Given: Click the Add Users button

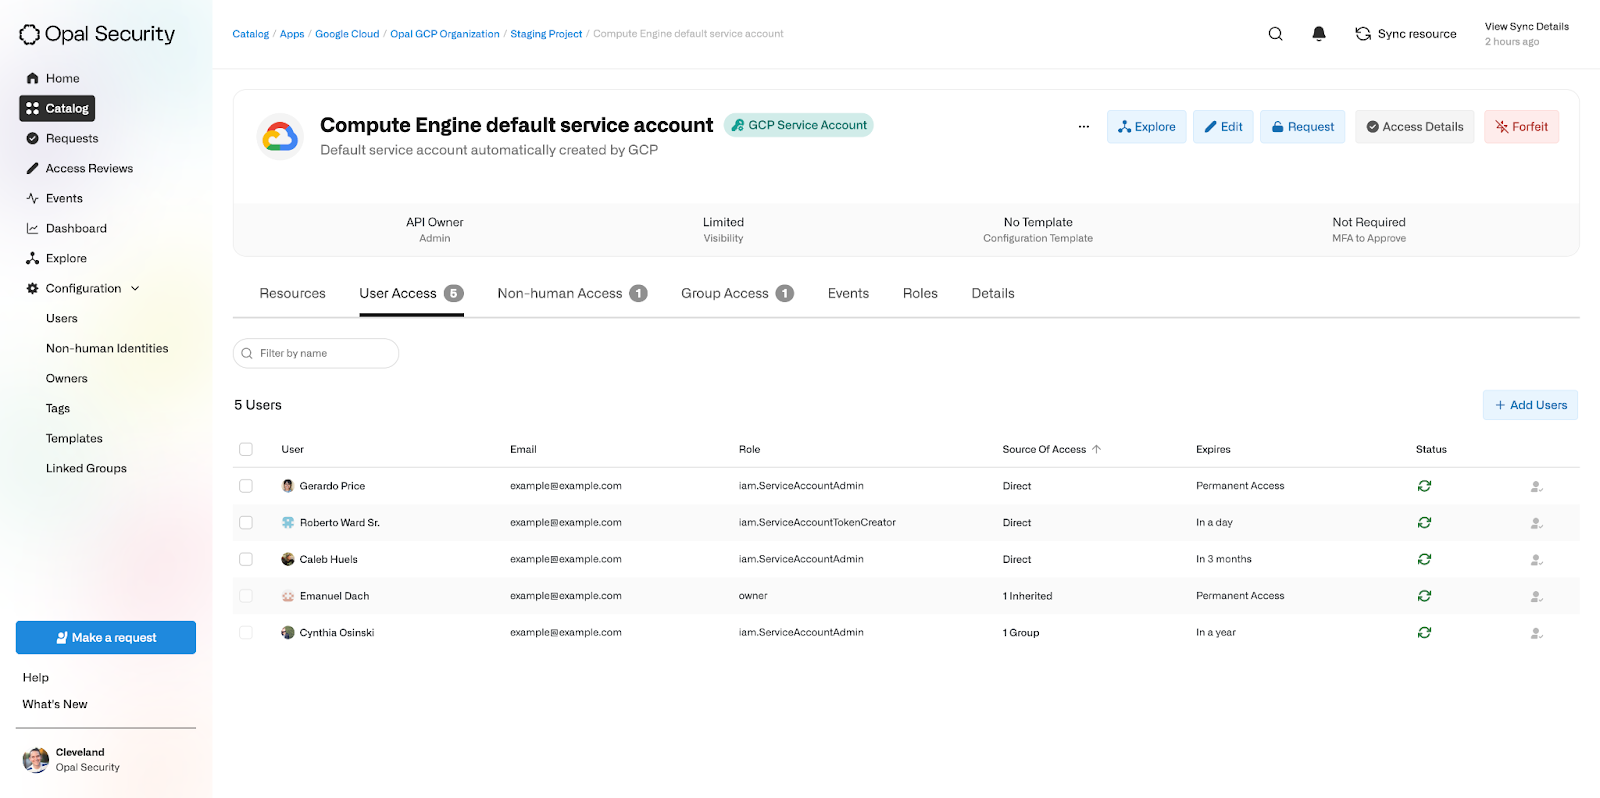Looking at the screenshot, I should pyautogui.click(x=1530, y=405).
